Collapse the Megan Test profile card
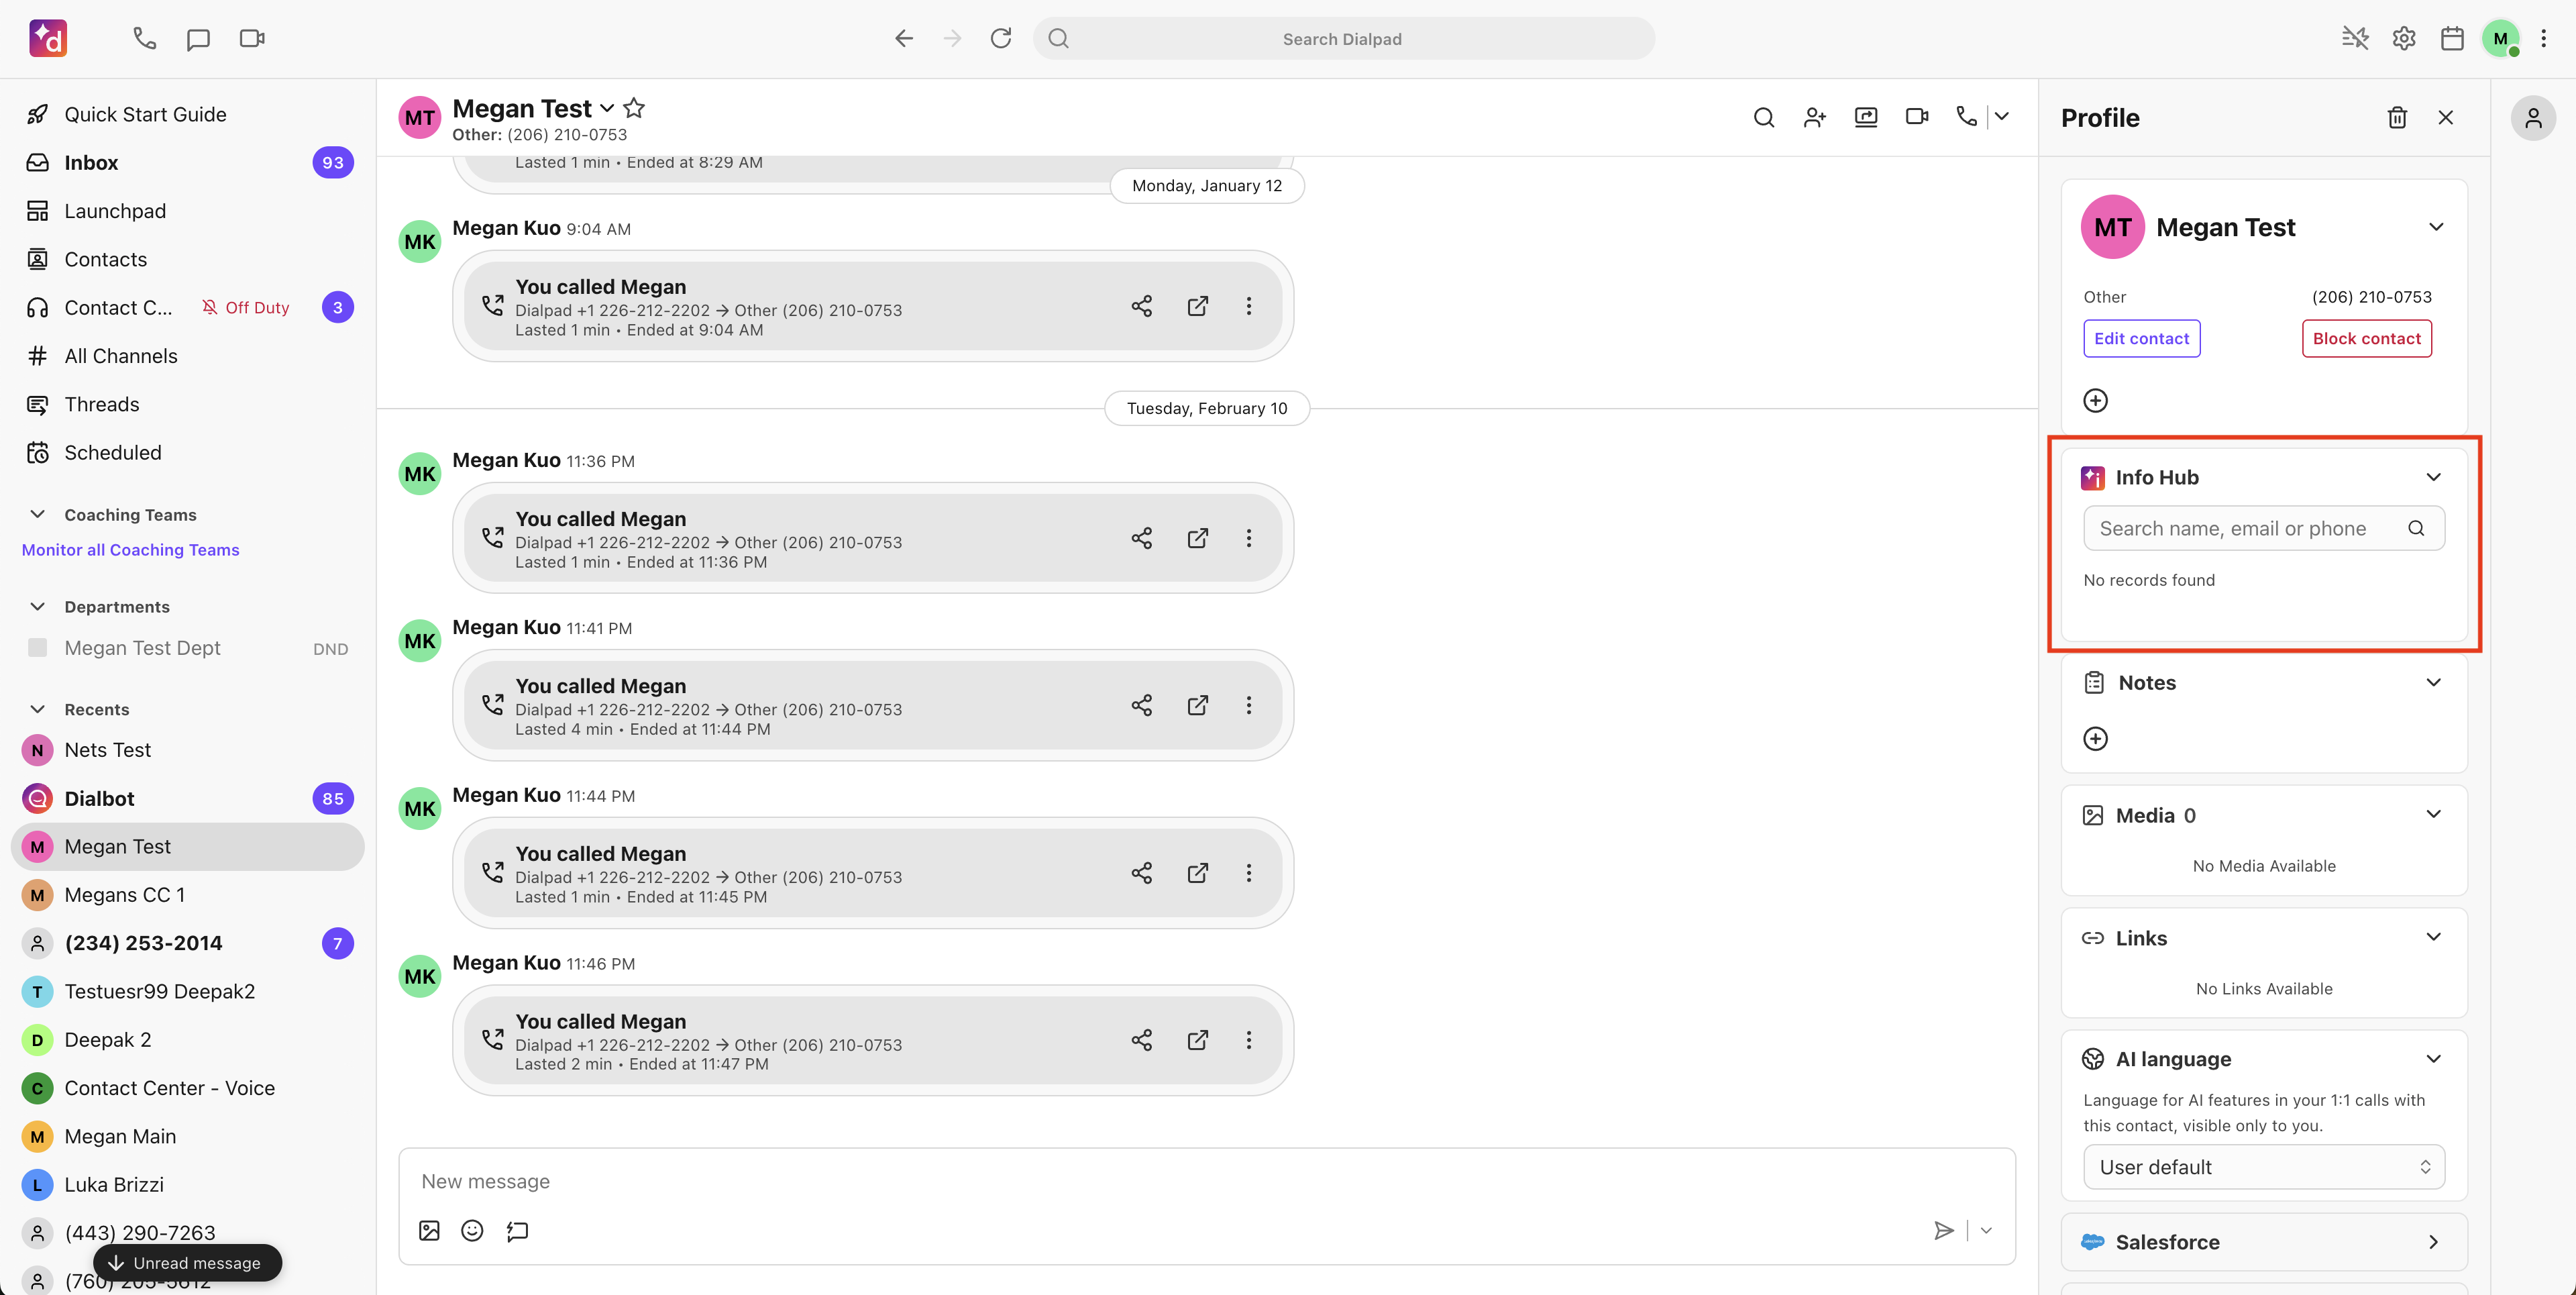 point(2437,227)
